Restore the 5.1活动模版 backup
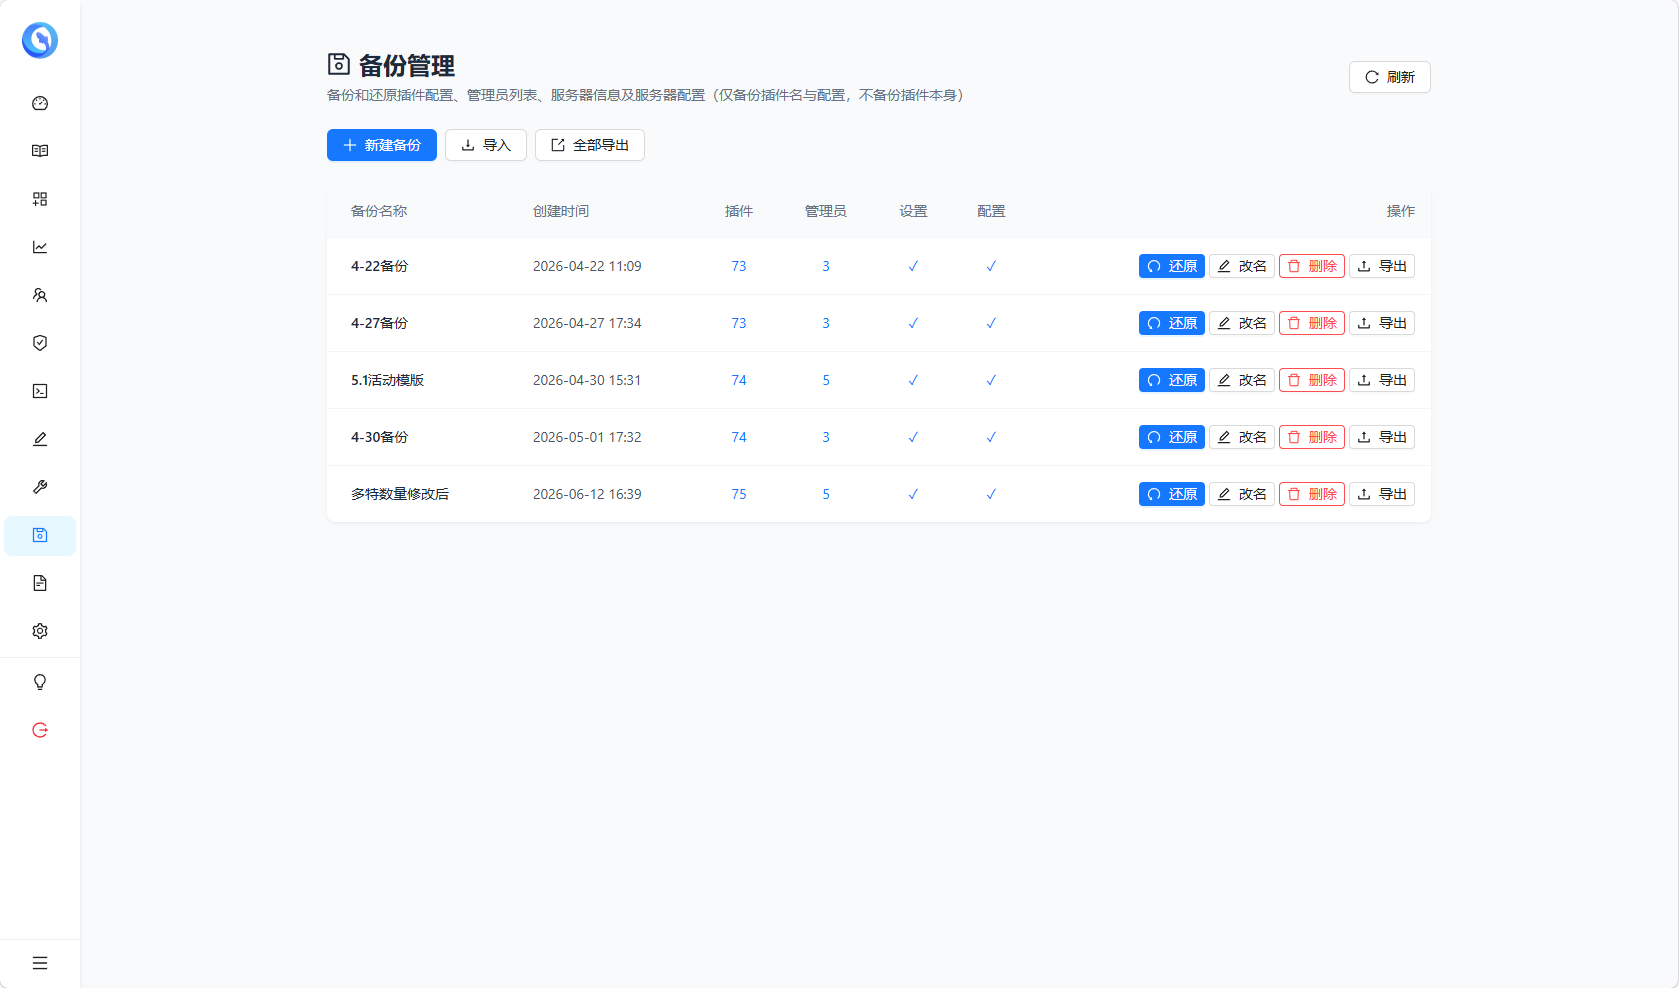Screen dimensions: 1679x988 coord(1172,380)
